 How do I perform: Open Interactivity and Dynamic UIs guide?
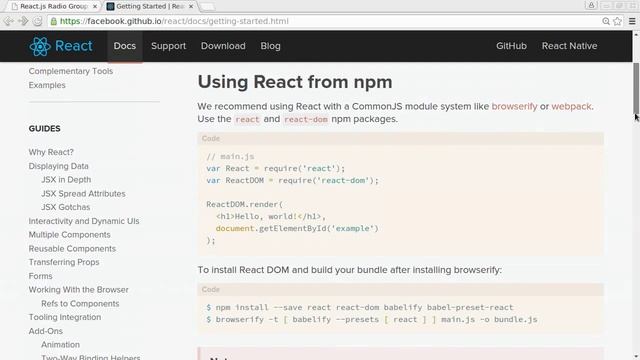tap(84, 221)
